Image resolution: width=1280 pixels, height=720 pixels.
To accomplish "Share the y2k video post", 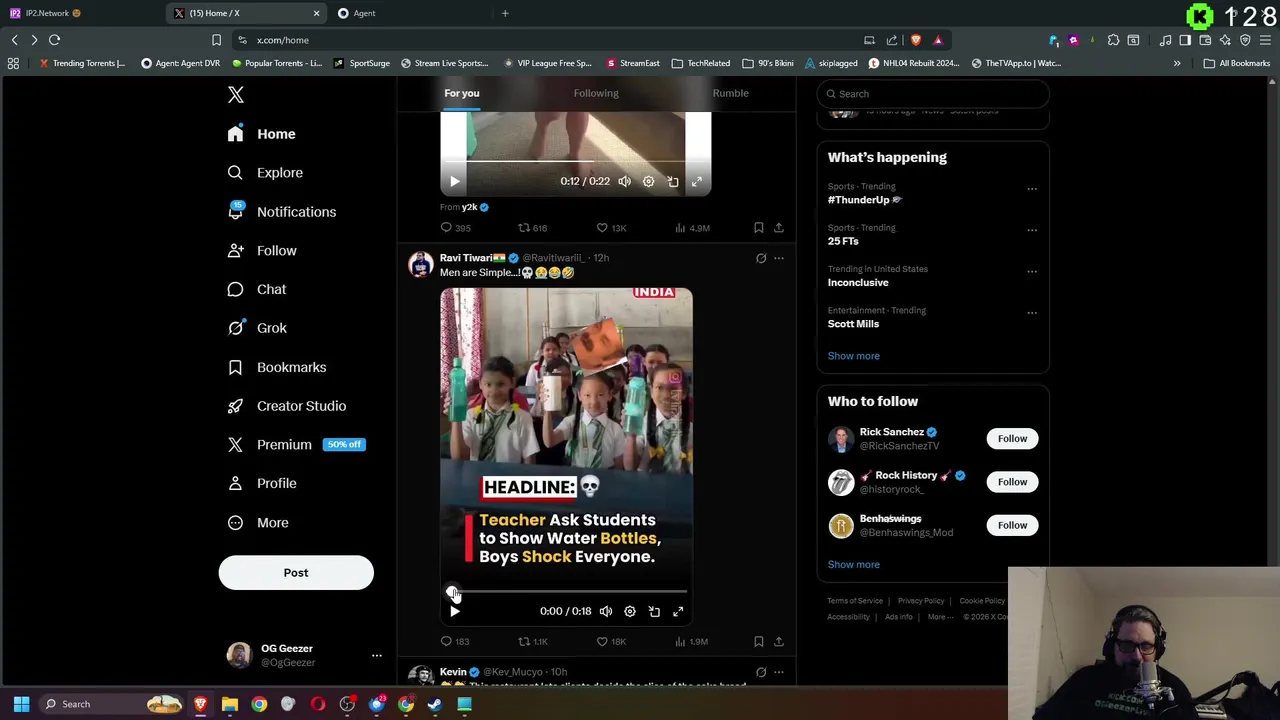I will point(779,228).
